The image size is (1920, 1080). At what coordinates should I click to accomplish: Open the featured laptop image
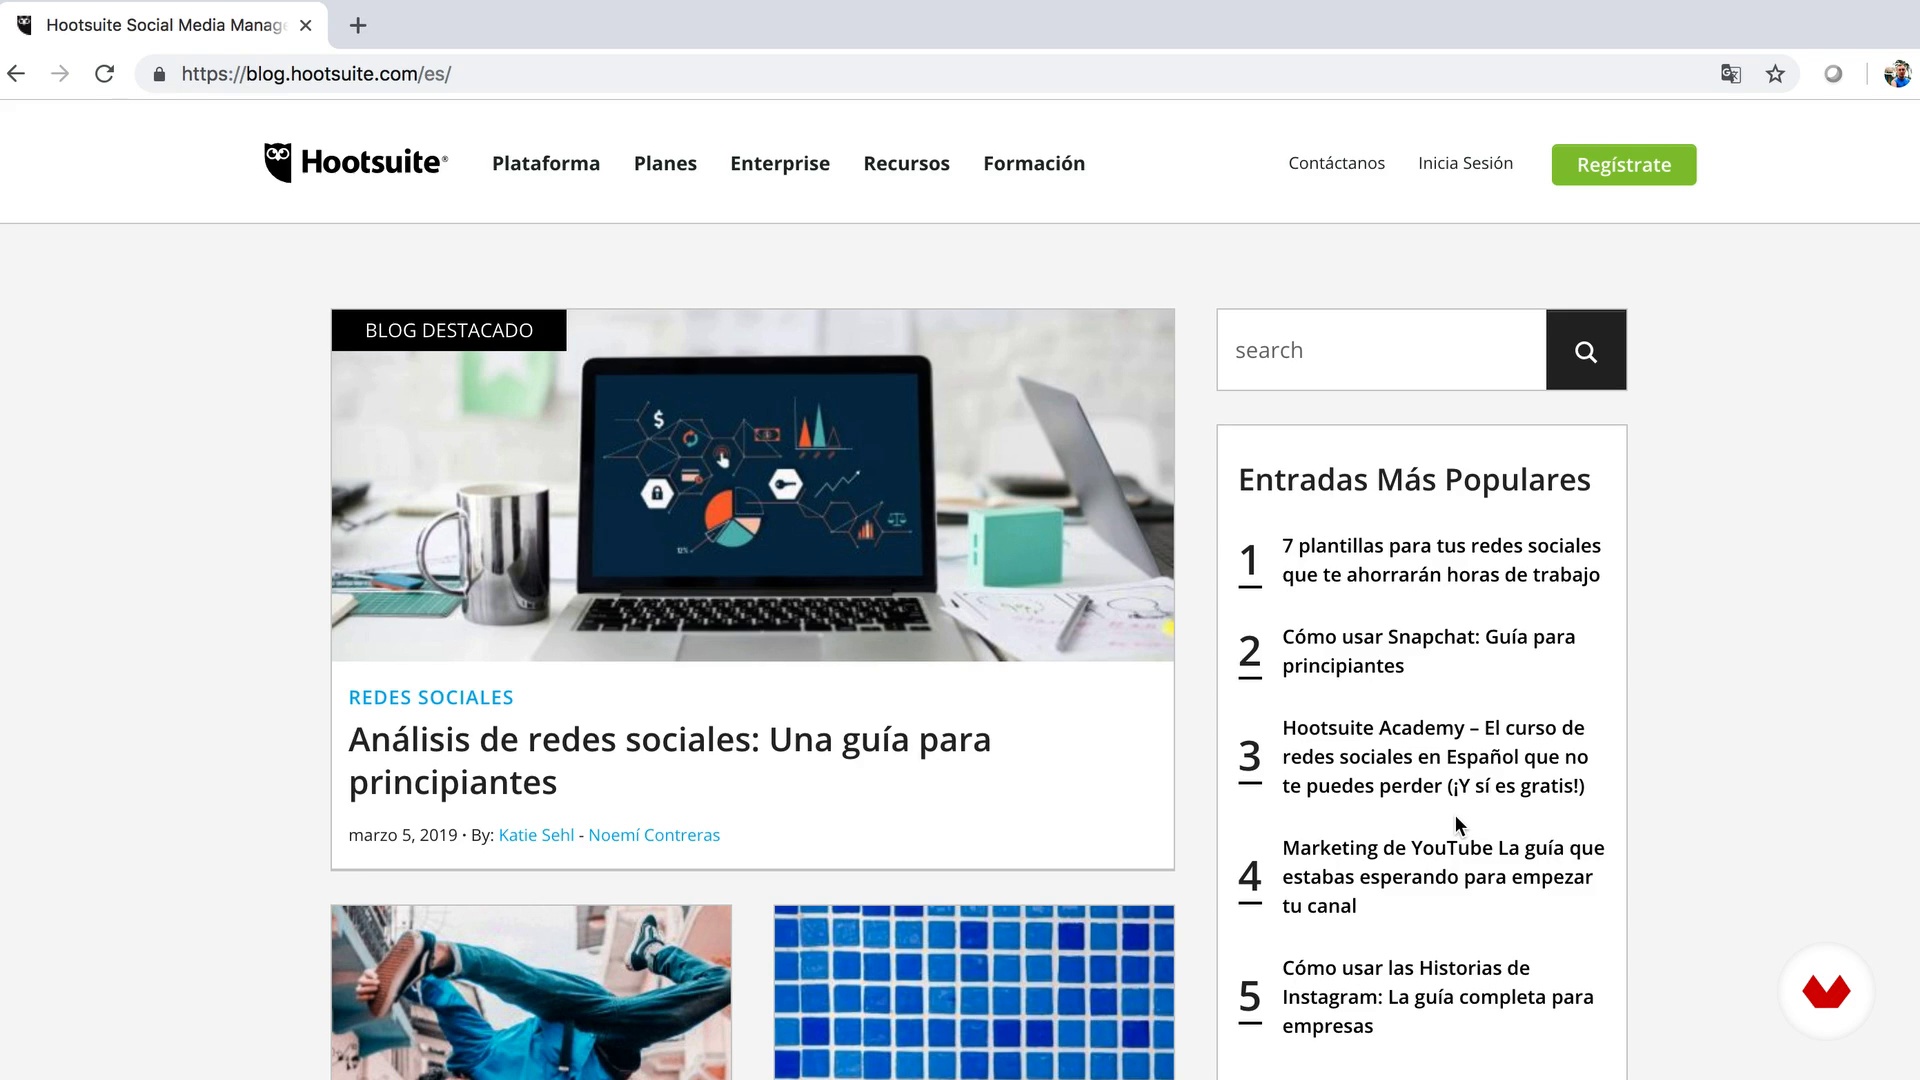(753, 485)
